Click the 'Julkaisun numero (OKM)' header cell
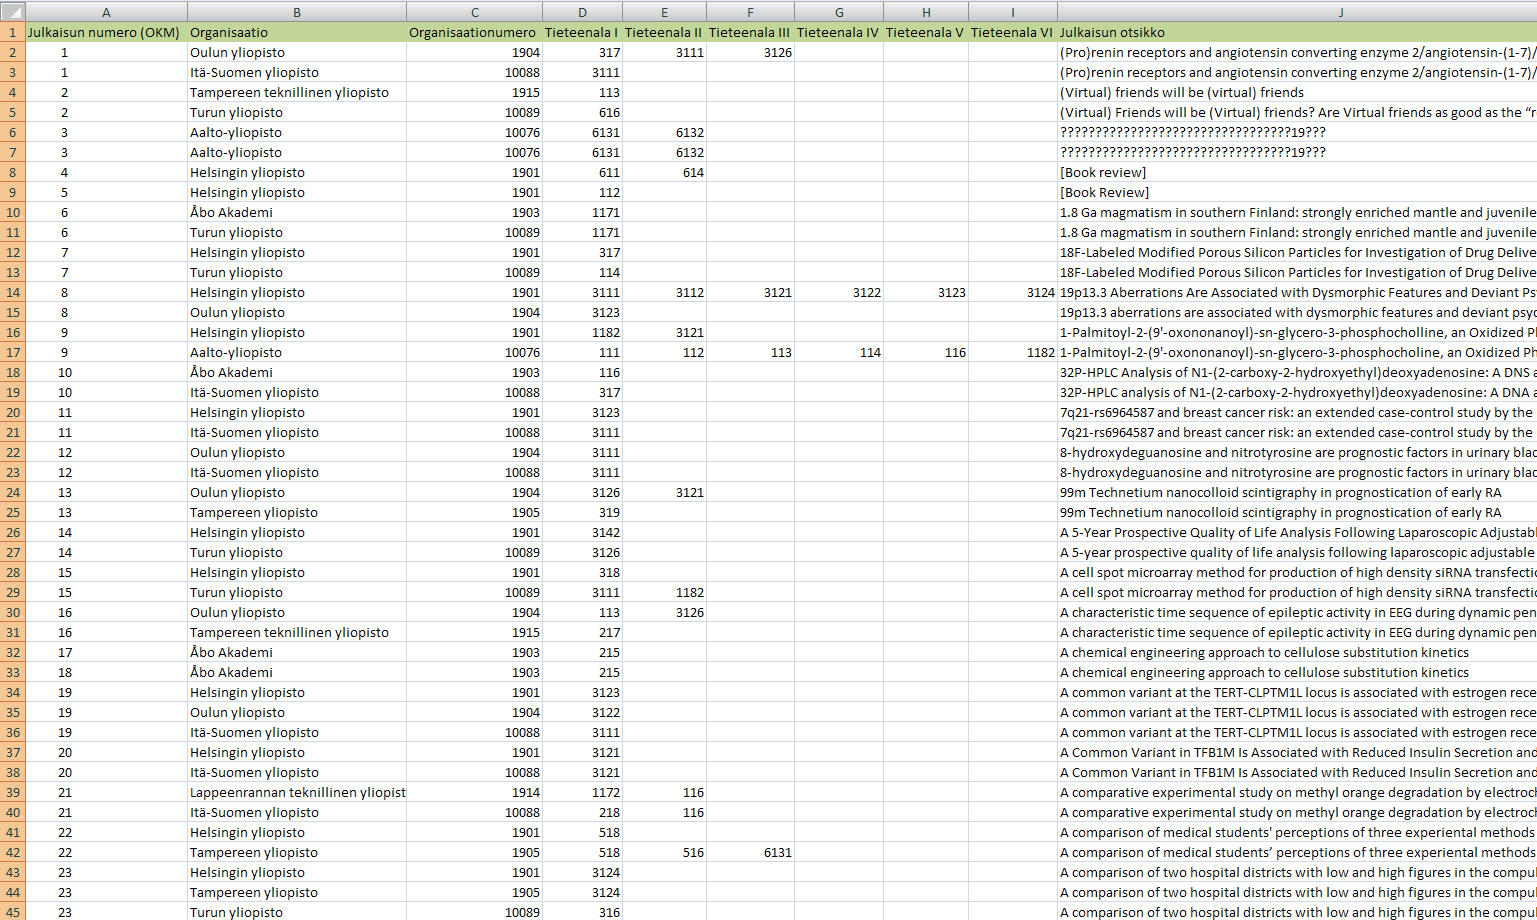1537x920 pixels. [104, 32]
